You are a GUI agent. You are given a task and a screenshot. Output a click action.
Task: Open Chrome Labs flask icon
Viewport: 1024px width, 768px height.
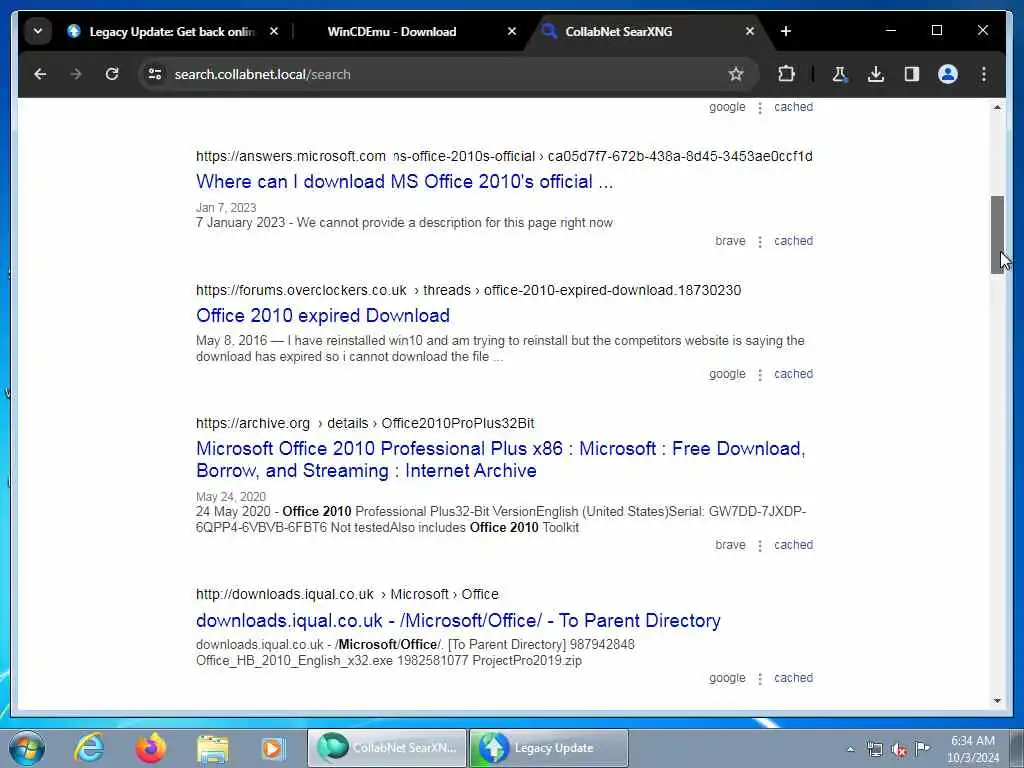pyautogui.click(x=840, y=74)
